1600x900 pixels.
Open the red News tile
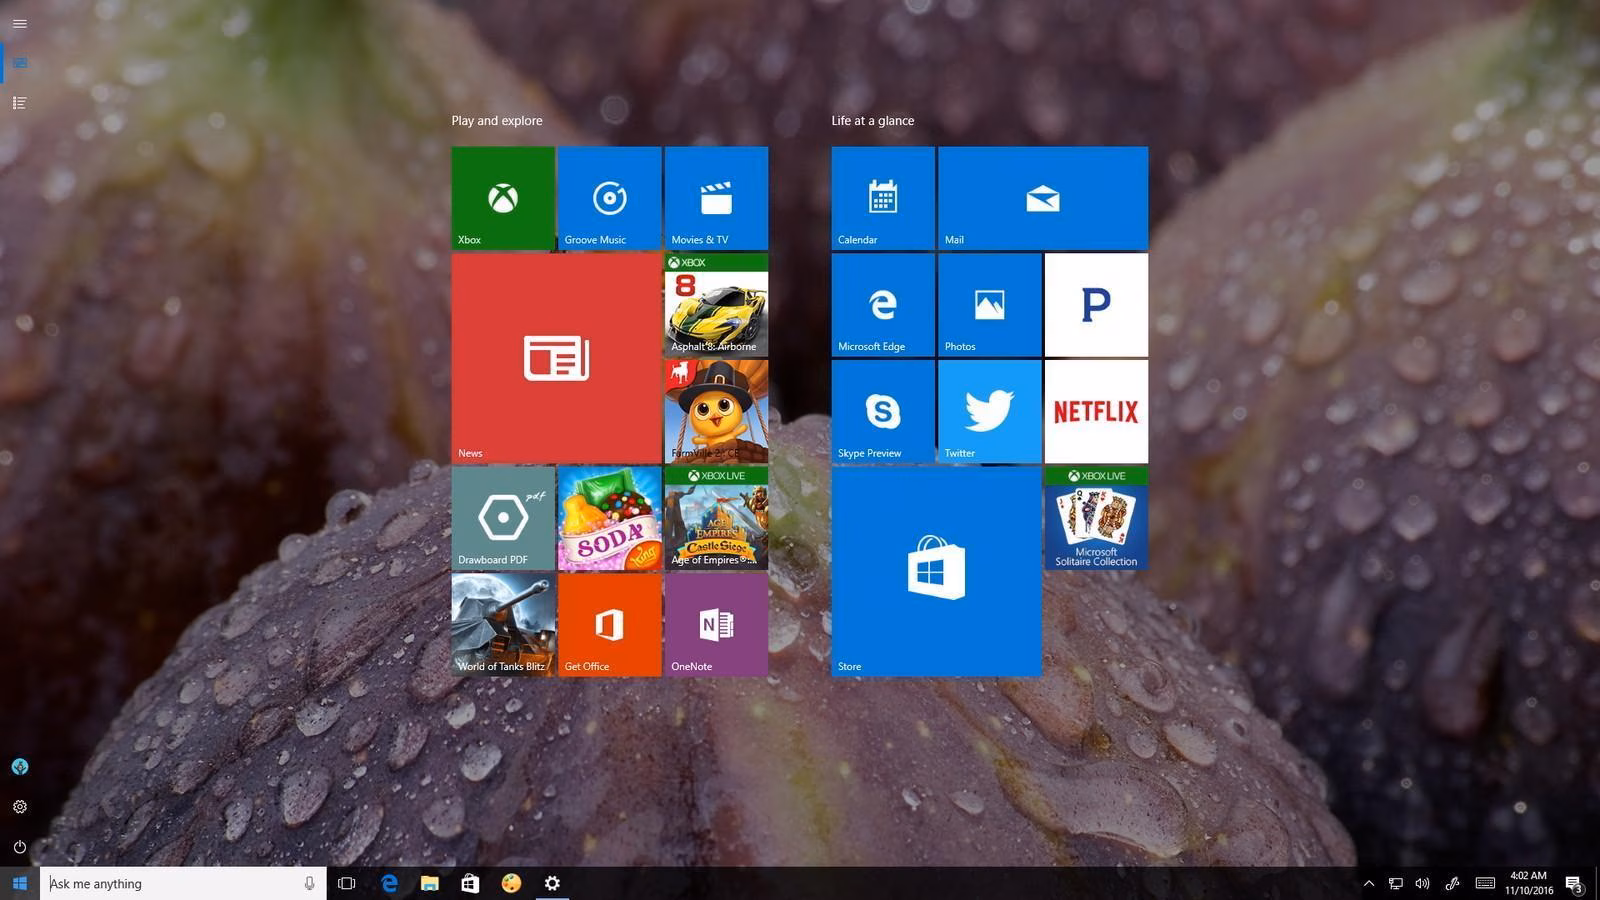coord(556,358)
